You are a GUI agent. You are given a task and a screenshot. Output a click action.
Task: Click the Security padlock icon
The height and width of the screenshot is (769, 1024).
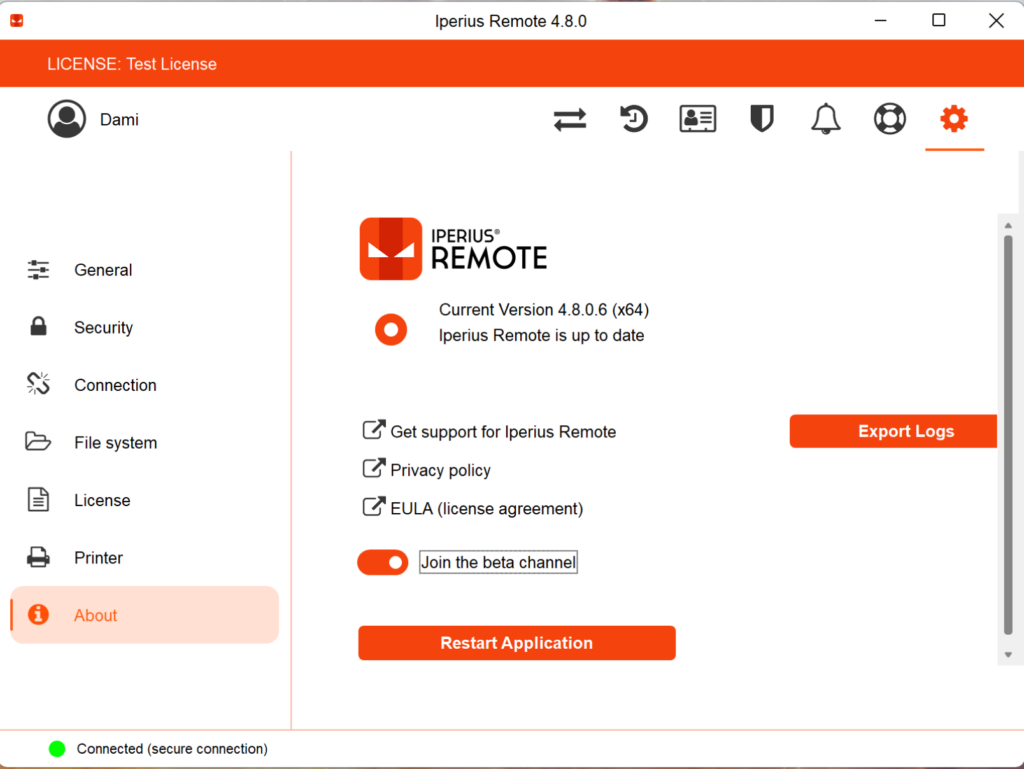point(39,326)
